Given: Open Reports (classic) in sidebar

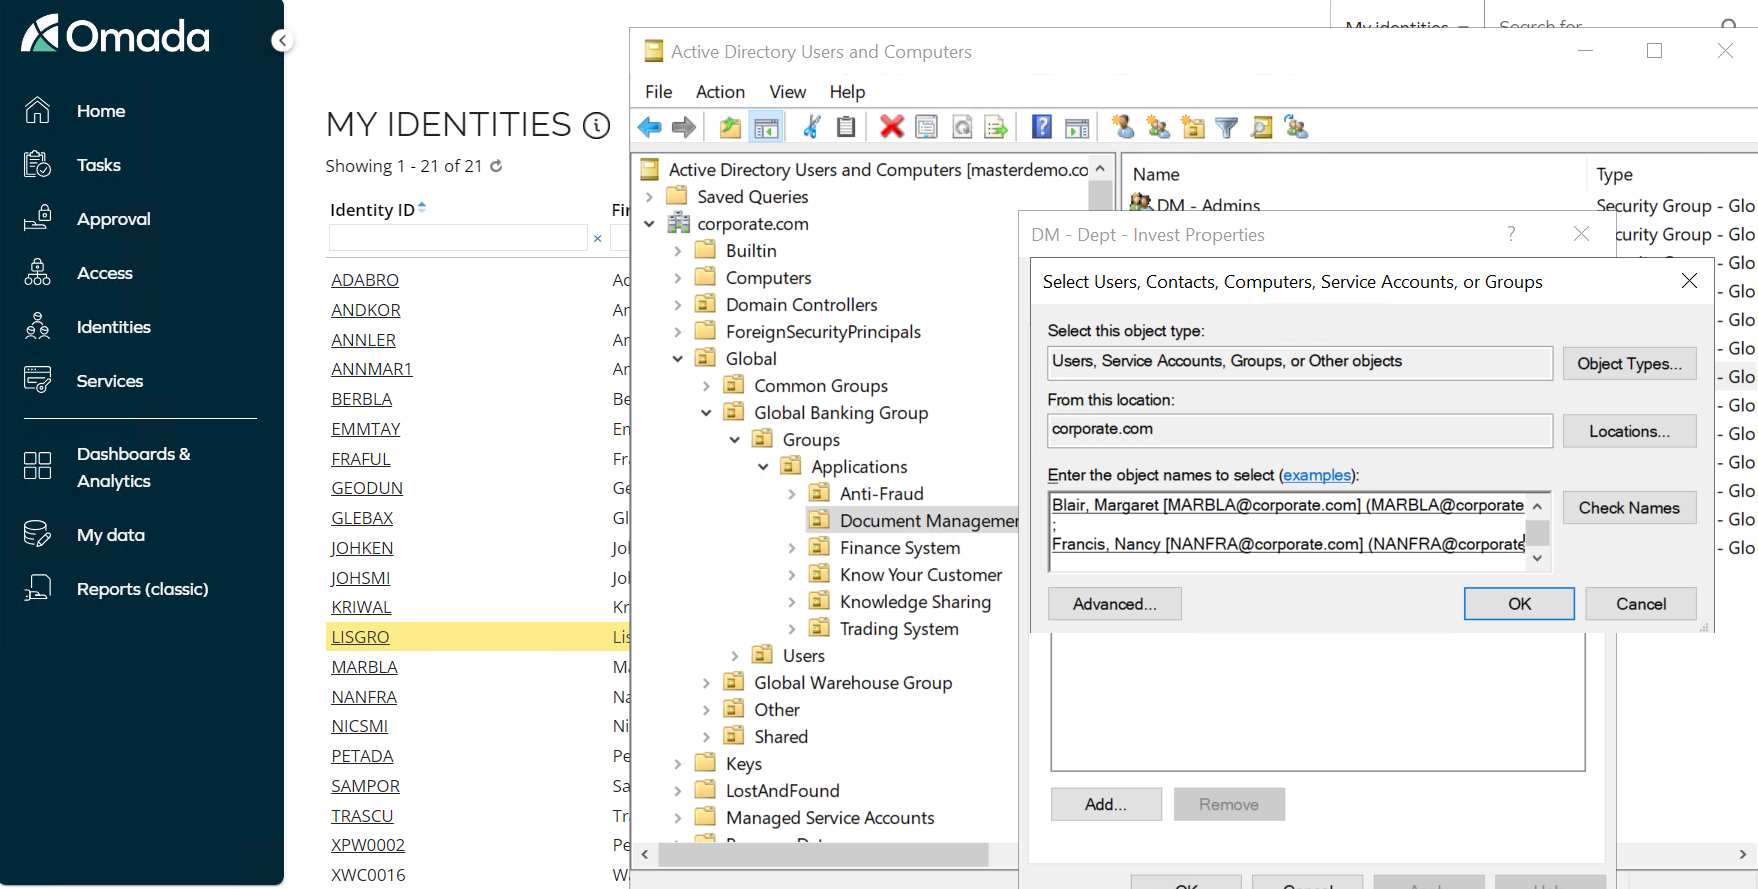Looking at the screenshot, I should pyautogui.click(x=142, y=589).
